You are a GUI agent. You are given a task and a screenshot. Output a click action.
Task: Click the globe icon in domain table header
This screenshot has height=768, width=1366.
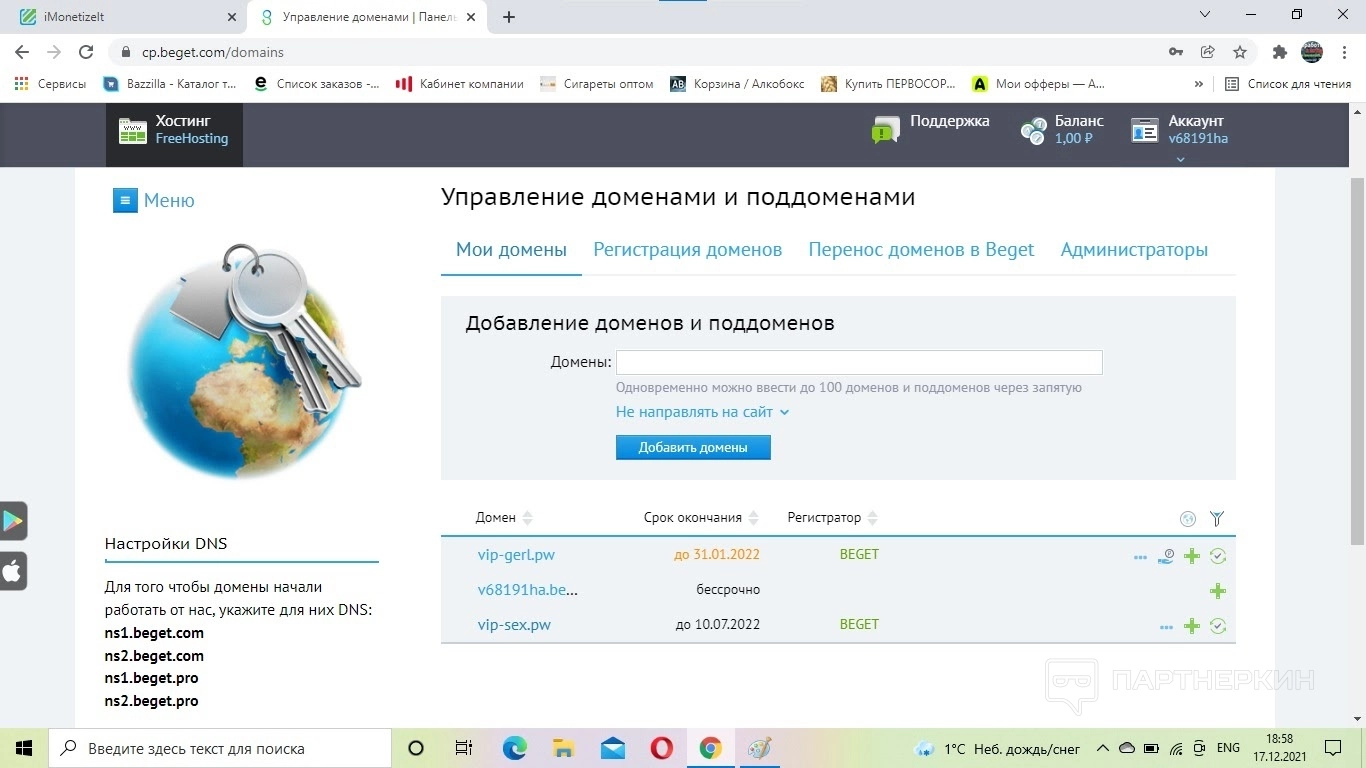(x=1188, y=518)
